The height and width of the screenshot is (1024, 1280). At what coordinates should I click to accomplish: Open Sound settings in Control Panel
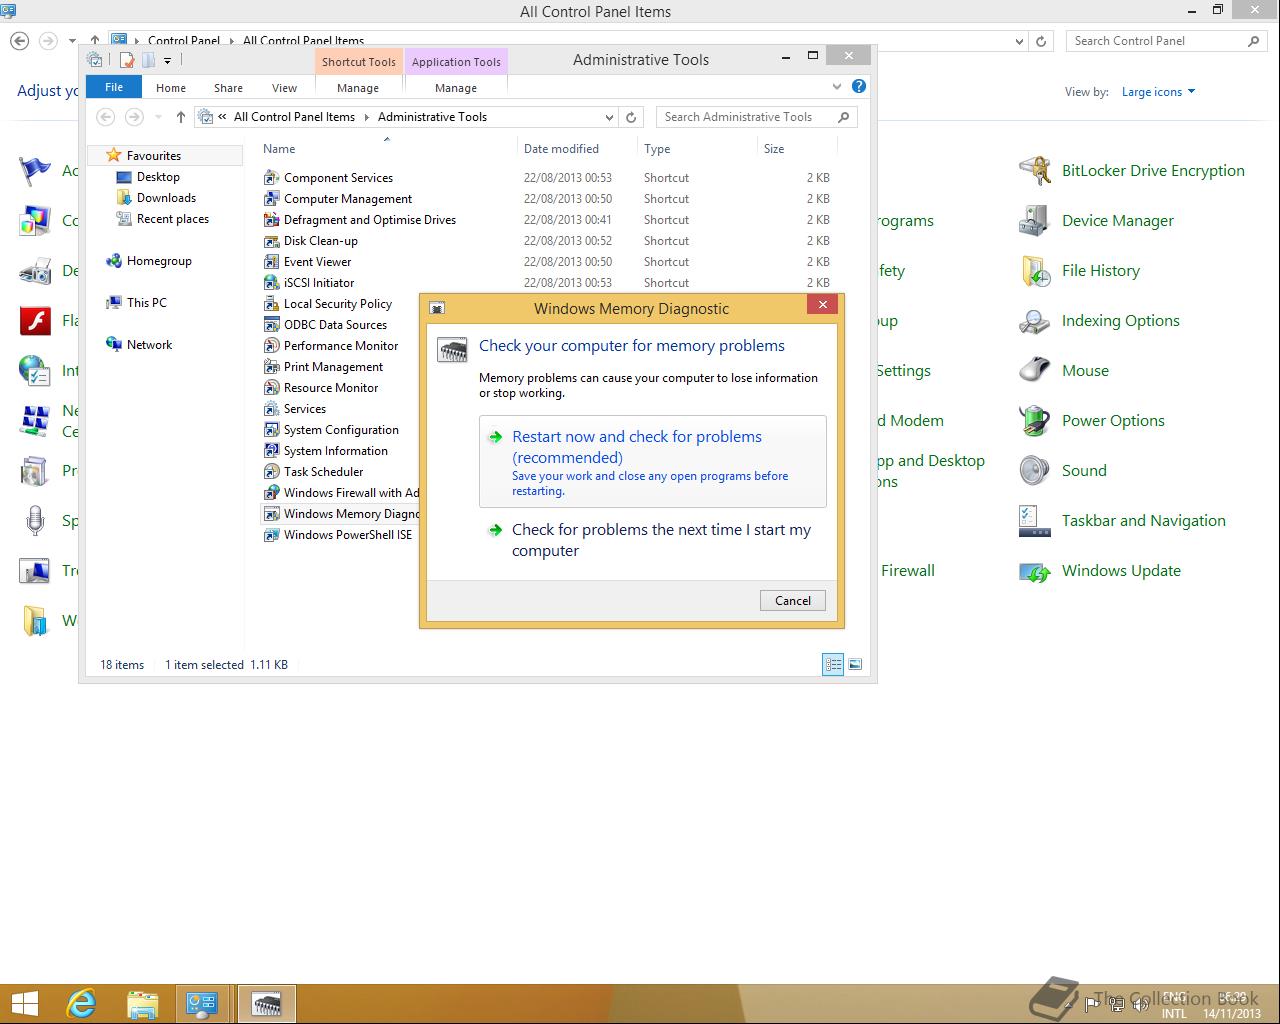1064,471
